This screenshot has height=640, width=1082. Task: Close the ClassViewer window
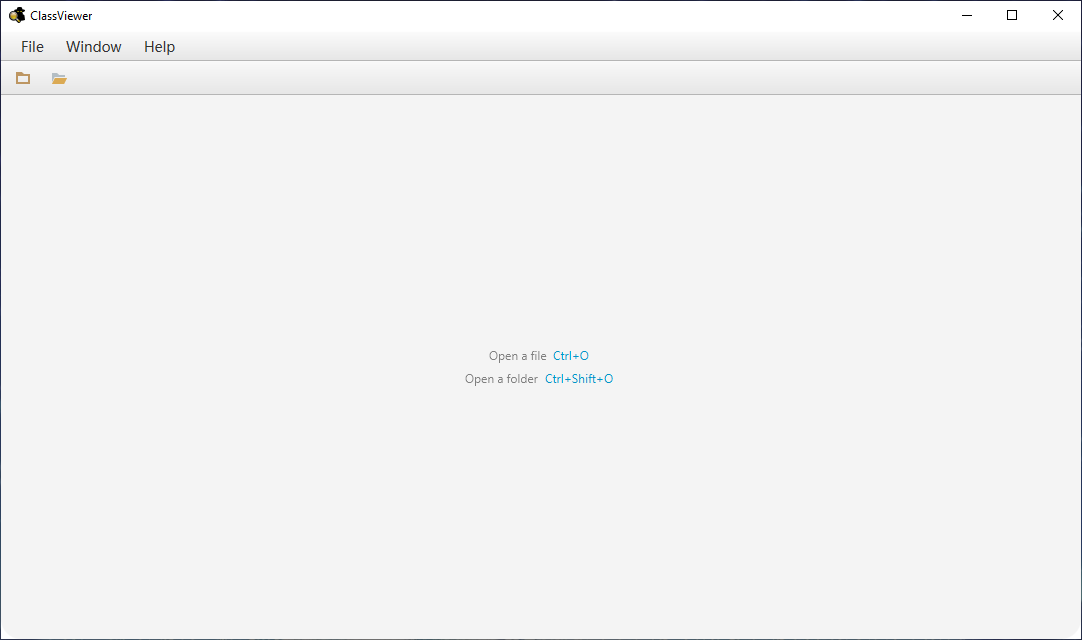[1057, 15]
